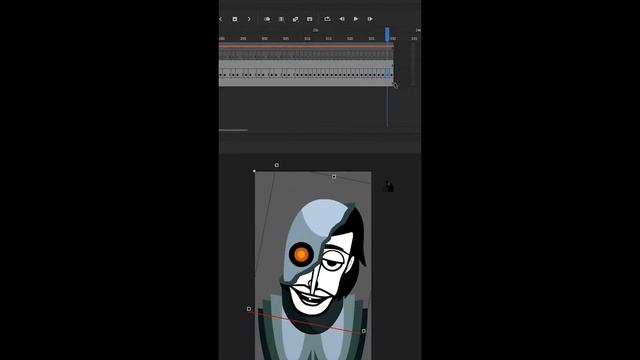Click the timeline horizontal scrollbar thumb
Viewport: 640px width, 360px height.
(x=233, y=130)
